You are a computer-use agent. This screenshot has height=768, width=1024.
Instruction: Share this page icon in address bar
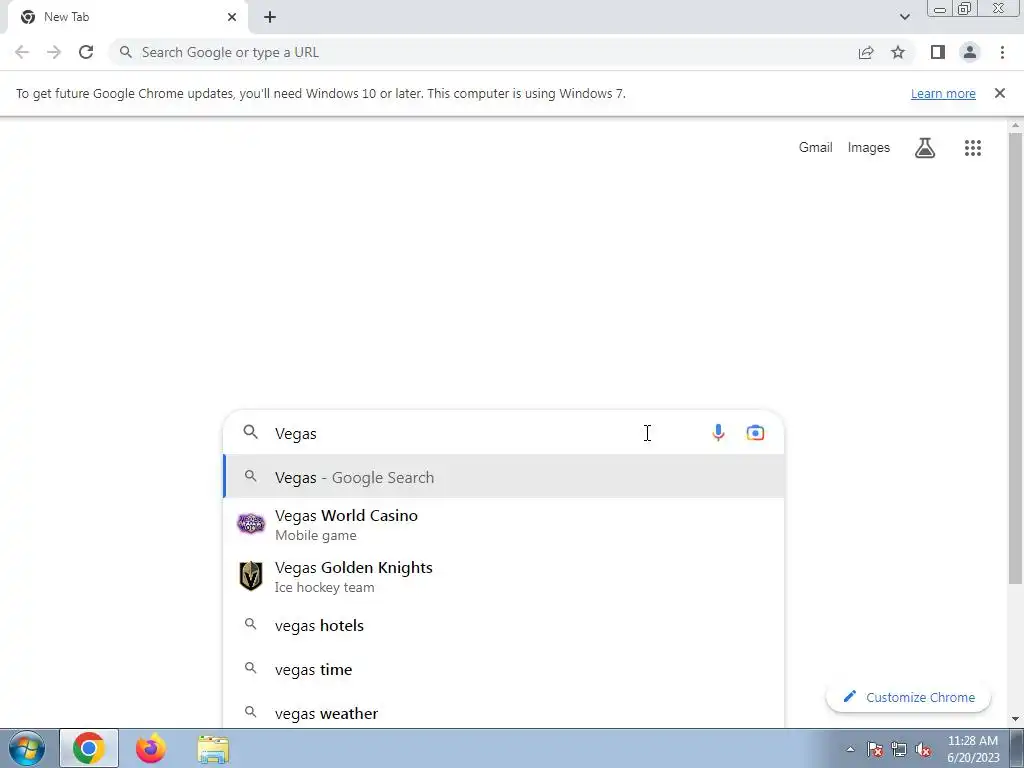tap(866, 52)
